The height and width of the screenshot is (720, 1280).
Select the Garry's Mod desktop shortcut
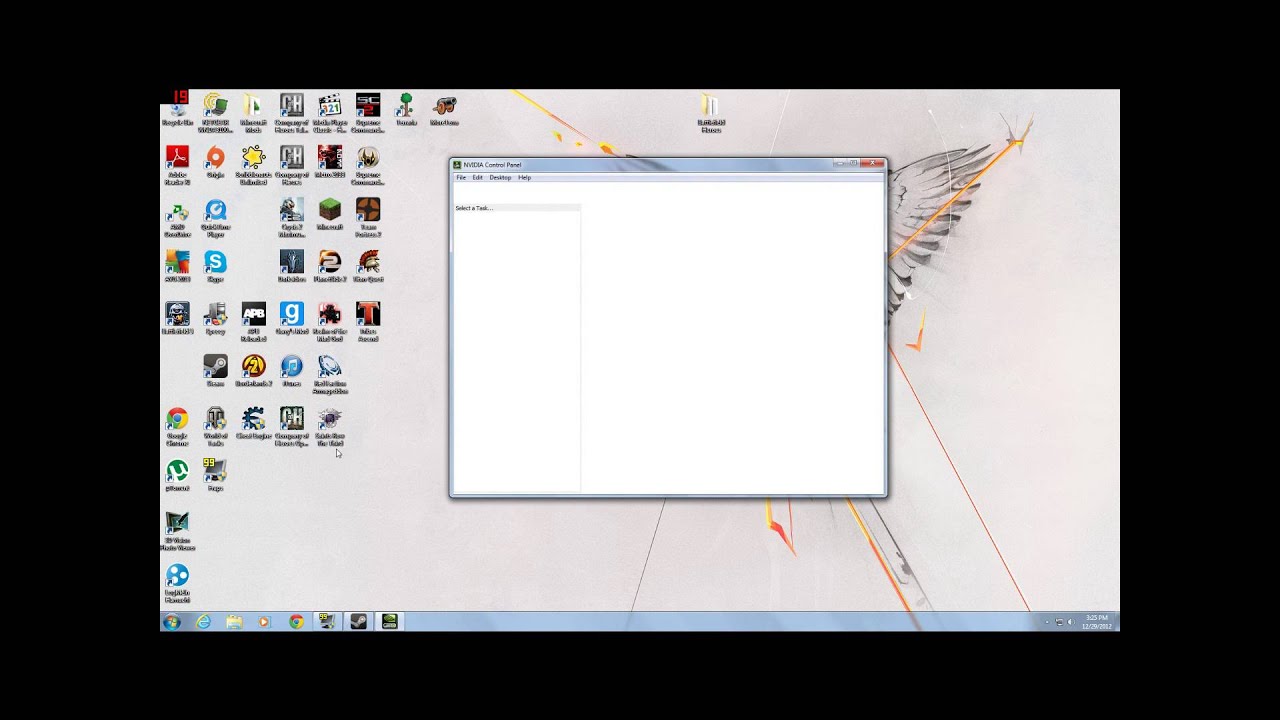(291, 318)
